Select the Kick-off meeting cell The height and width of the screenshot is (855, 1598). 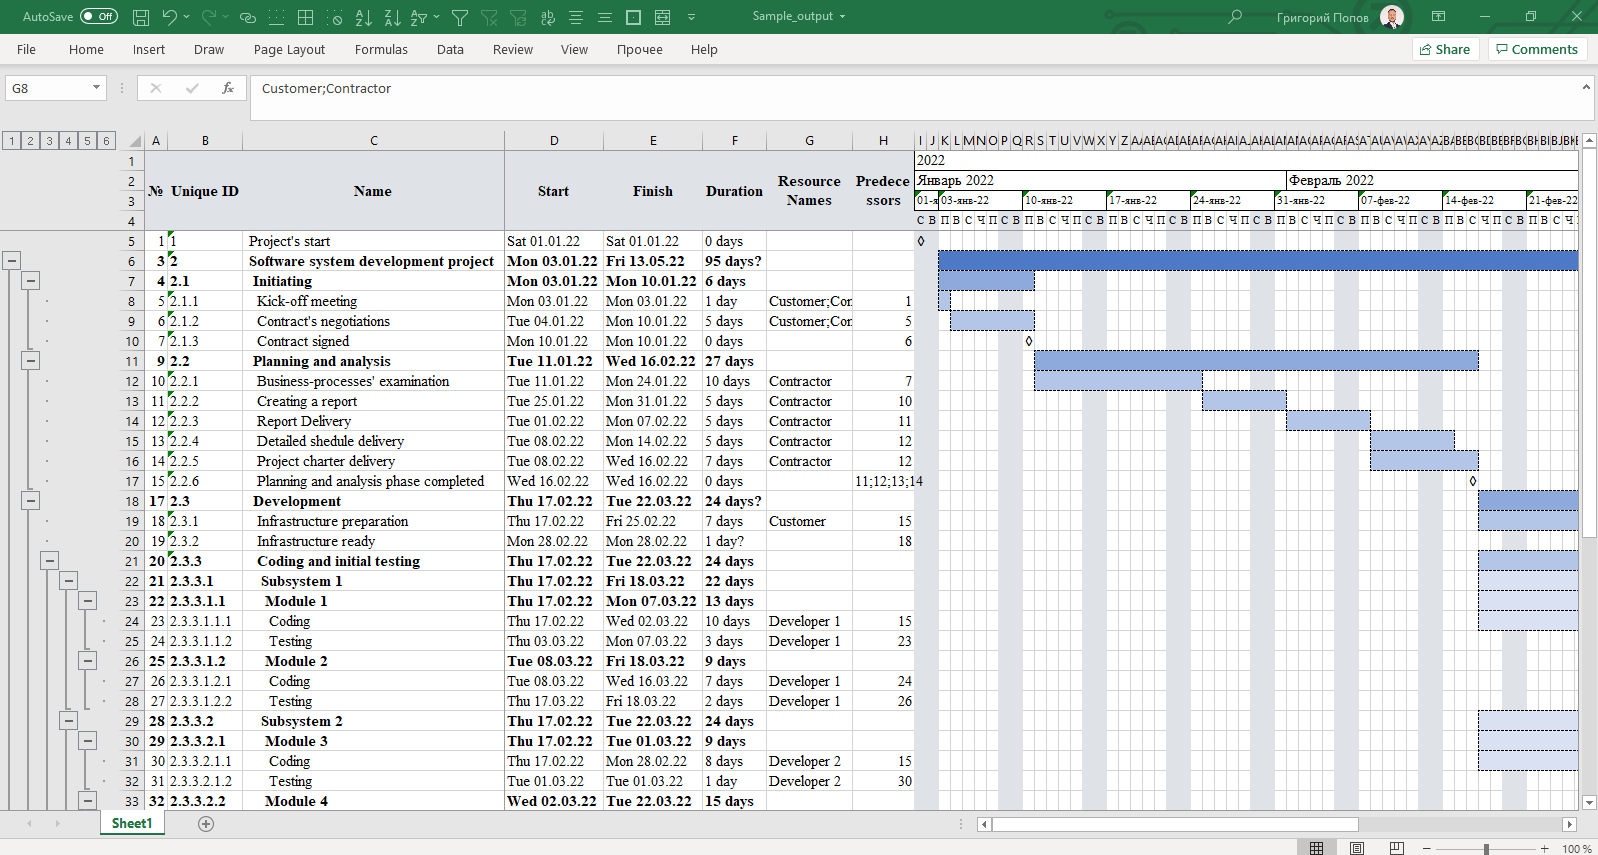[x=306, y=301]
